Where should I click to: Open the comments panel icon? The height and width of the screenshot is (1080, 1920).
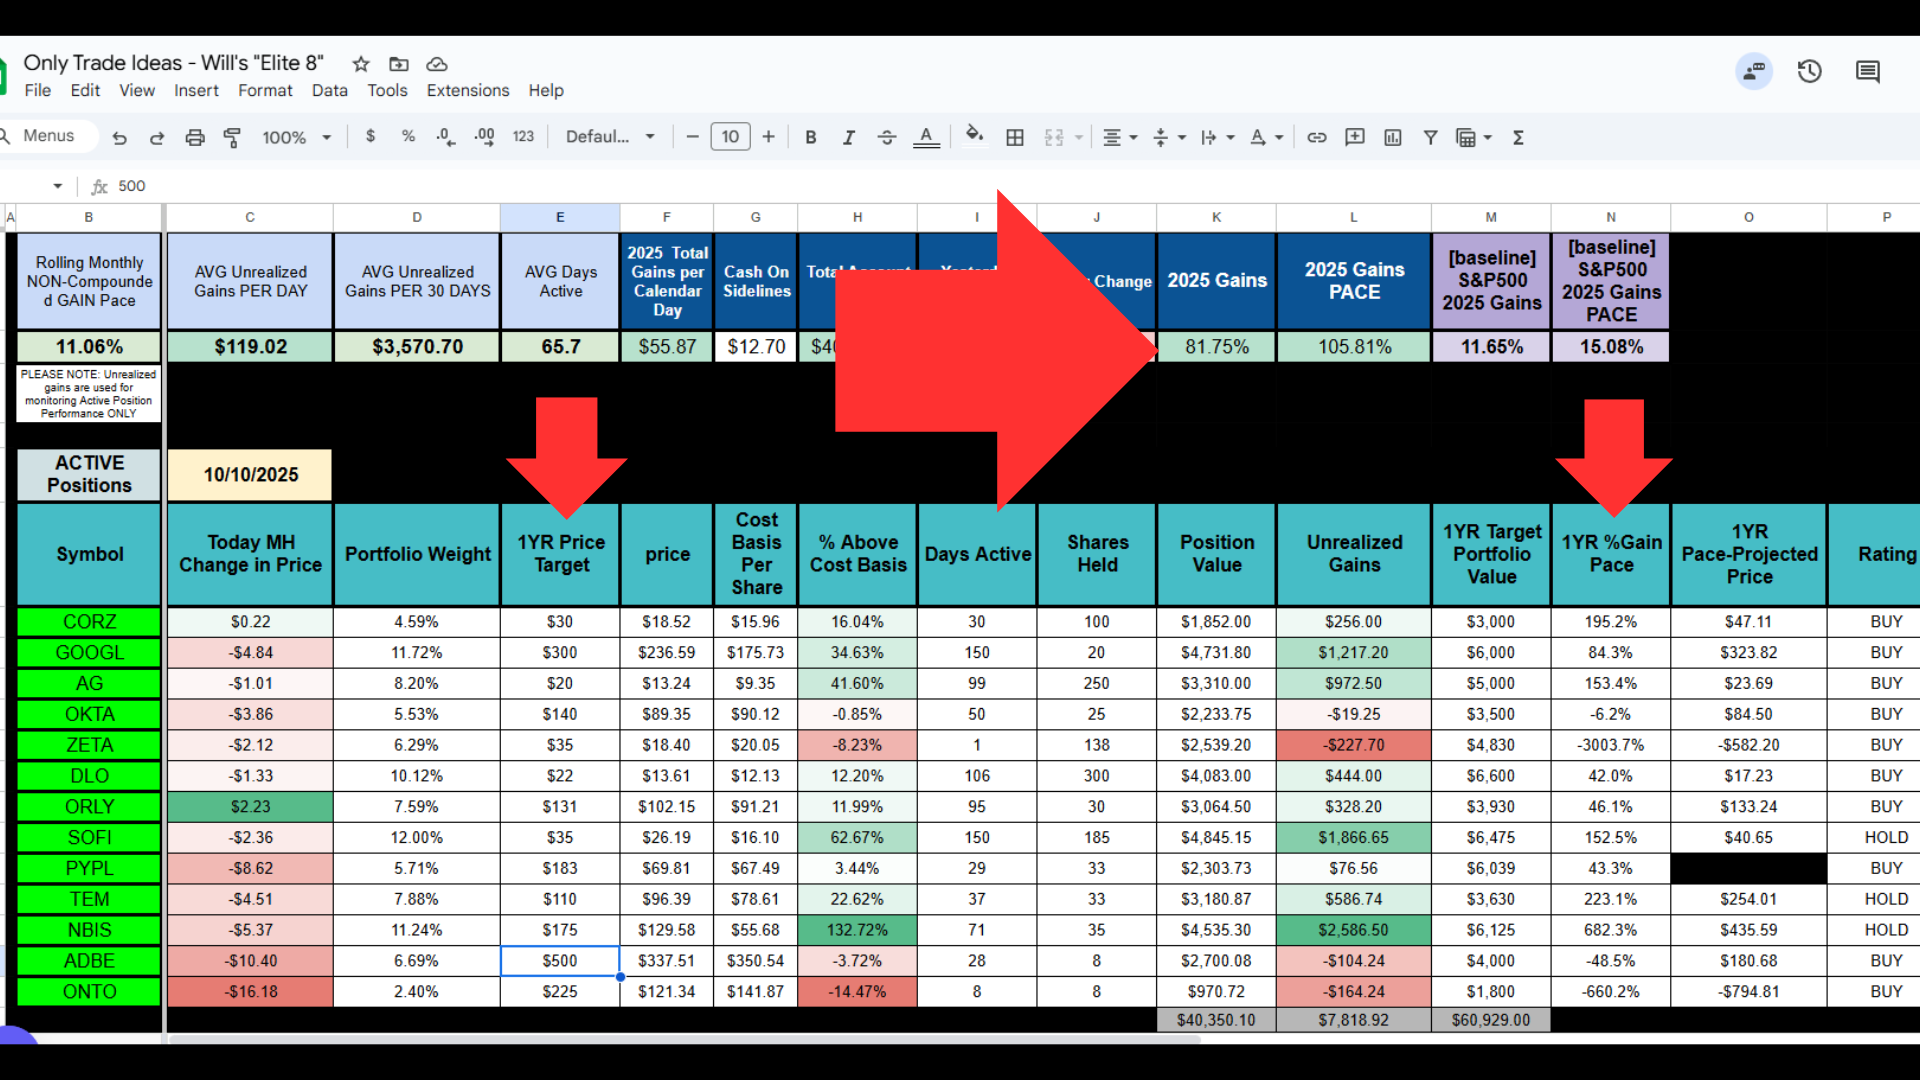click(1867, 71)
